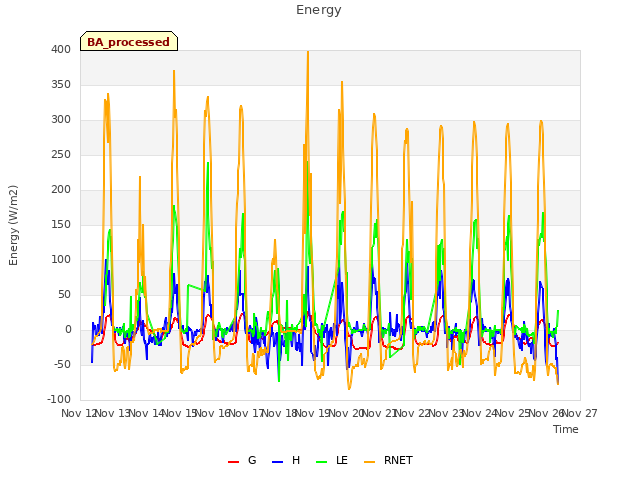Click the 400 y-axis label
The height and width of the screenshot is (480, 640).
tap(61, 49)
